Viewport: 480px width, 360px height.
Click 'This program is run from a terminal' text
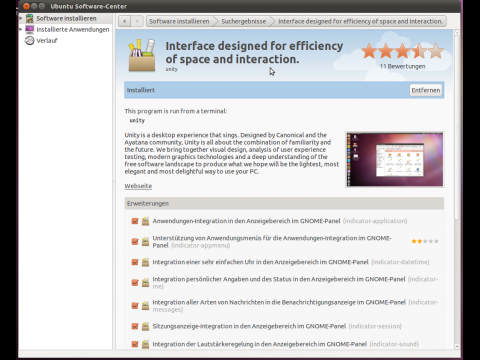176,111
